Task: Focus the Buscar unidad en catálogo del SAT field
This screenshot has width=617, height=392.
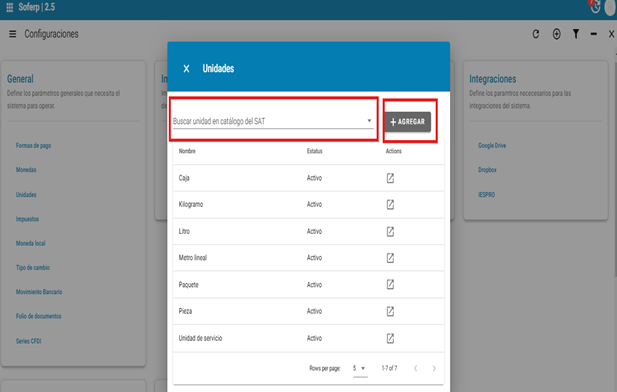Action: (273, 121)
